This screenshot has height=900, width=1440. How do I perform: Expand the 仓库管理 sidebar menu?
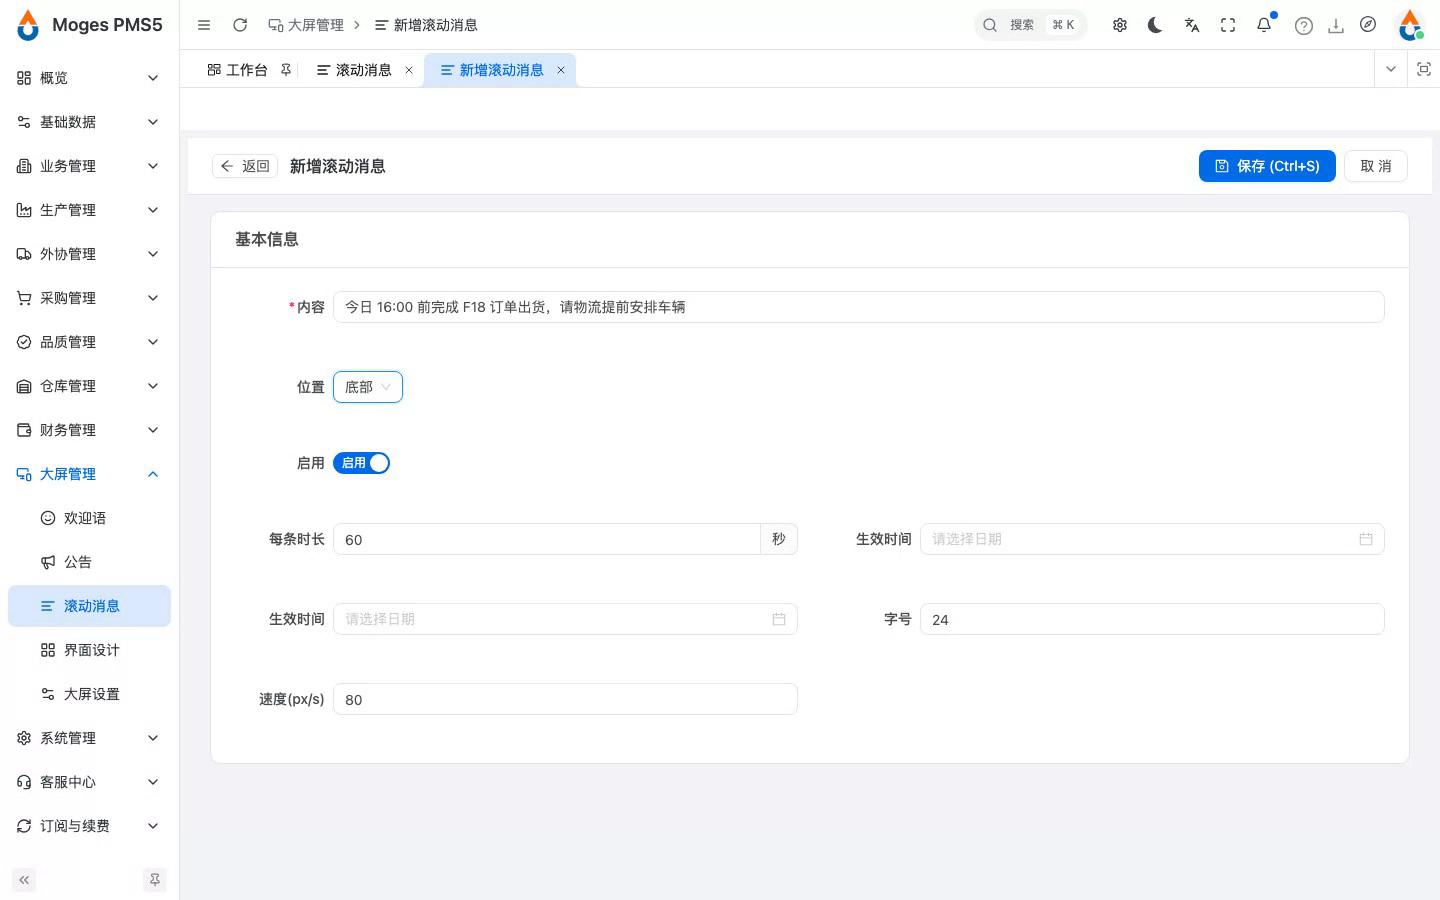click(x=89, y=386)
